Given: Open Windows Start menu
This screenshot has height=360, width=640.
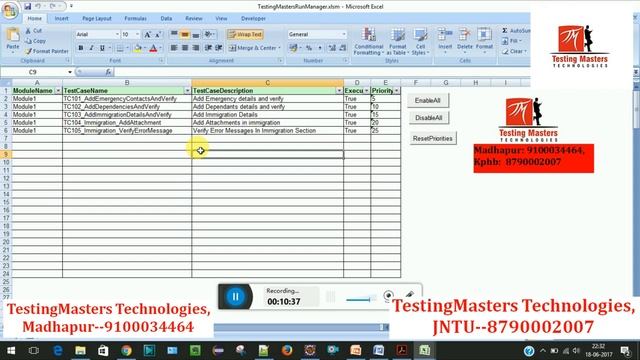Looking at the screenshot, I should [x=11, y=351].
